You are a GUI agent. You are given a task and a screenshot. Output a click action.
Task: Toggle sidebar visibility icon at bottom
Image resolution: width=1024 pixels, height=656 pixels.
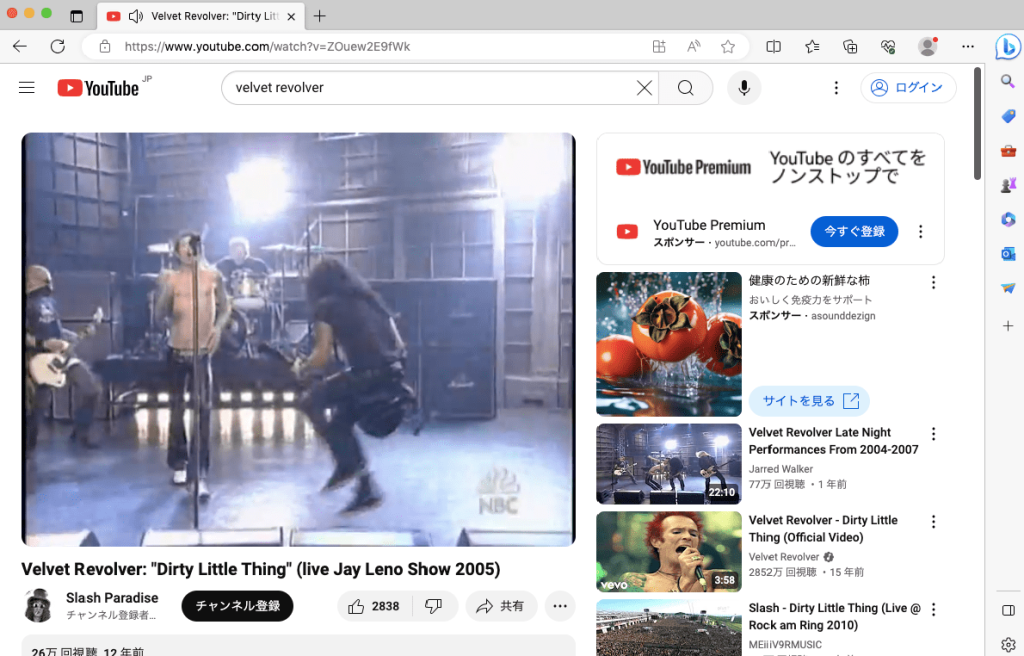1008,610
